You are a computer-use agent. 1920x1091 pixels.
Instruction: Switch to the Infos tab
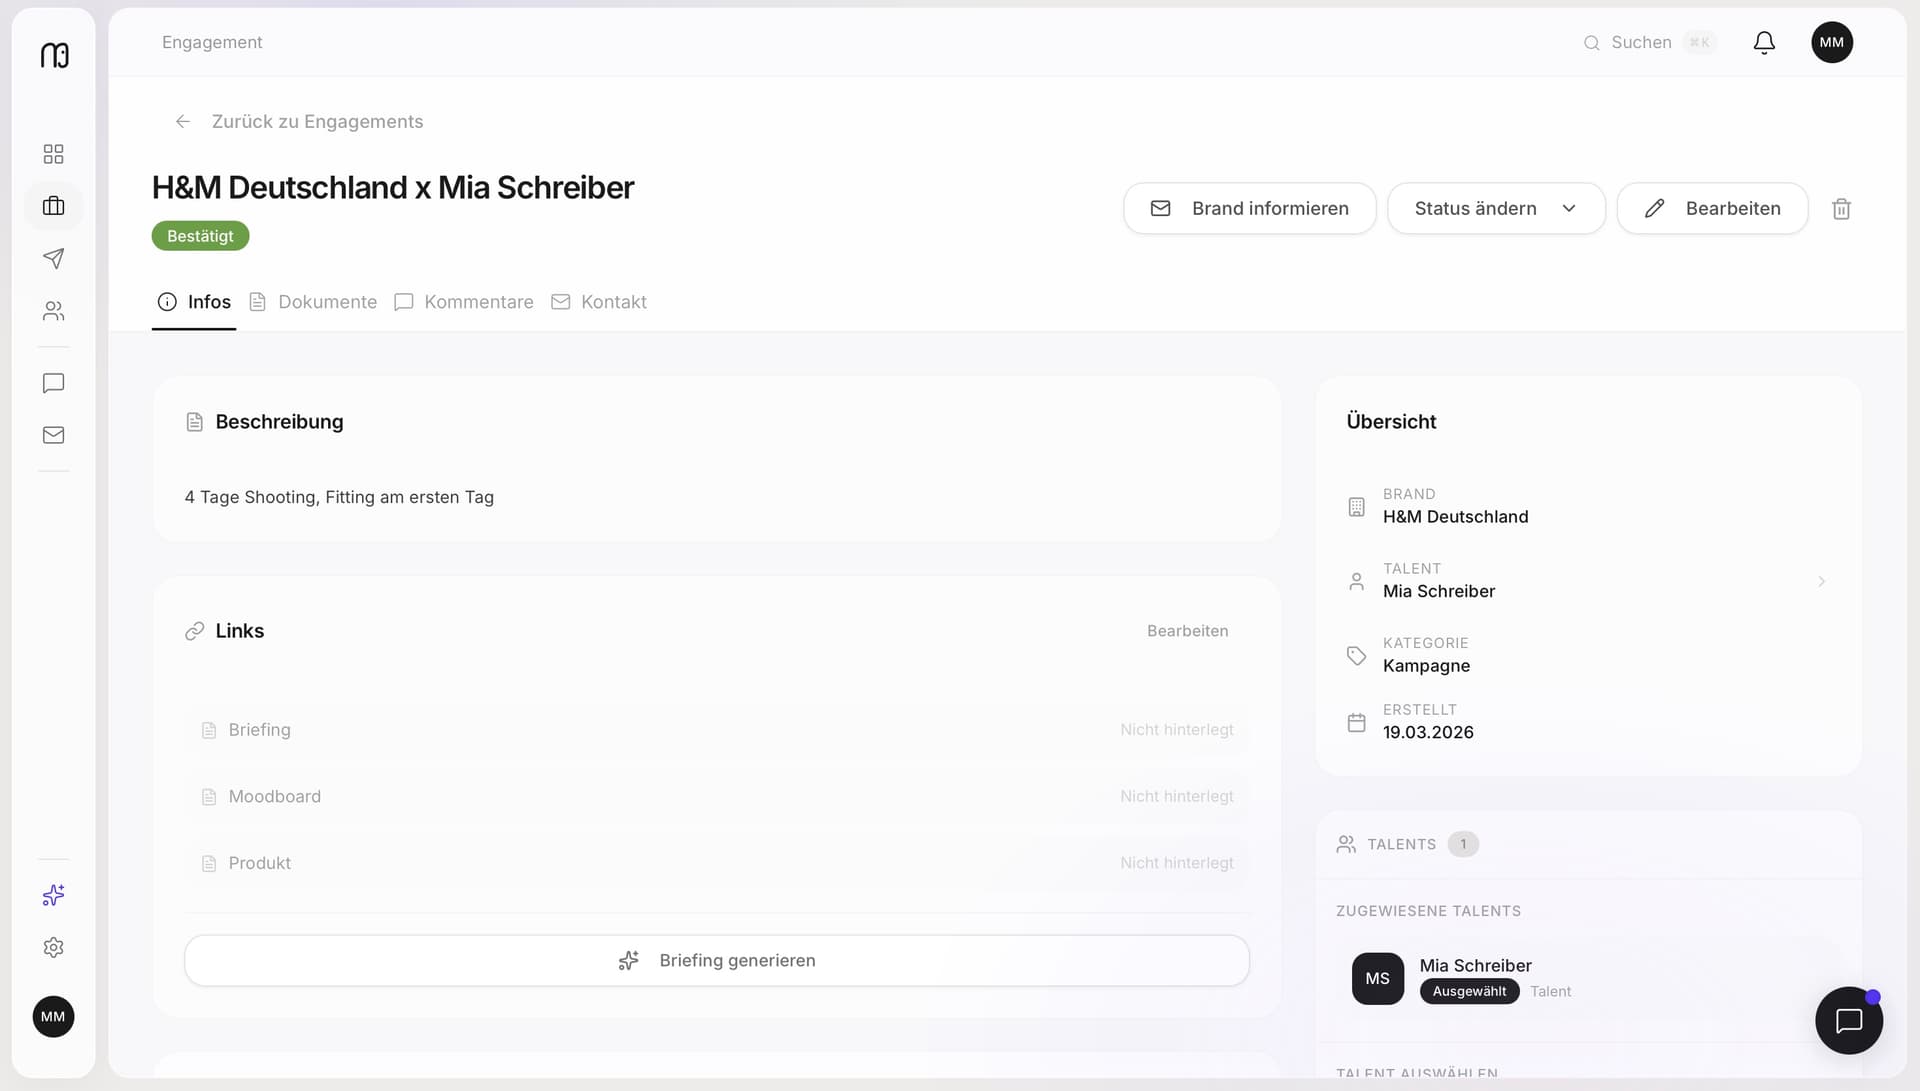pyautogui.click(x=194, y=302)
